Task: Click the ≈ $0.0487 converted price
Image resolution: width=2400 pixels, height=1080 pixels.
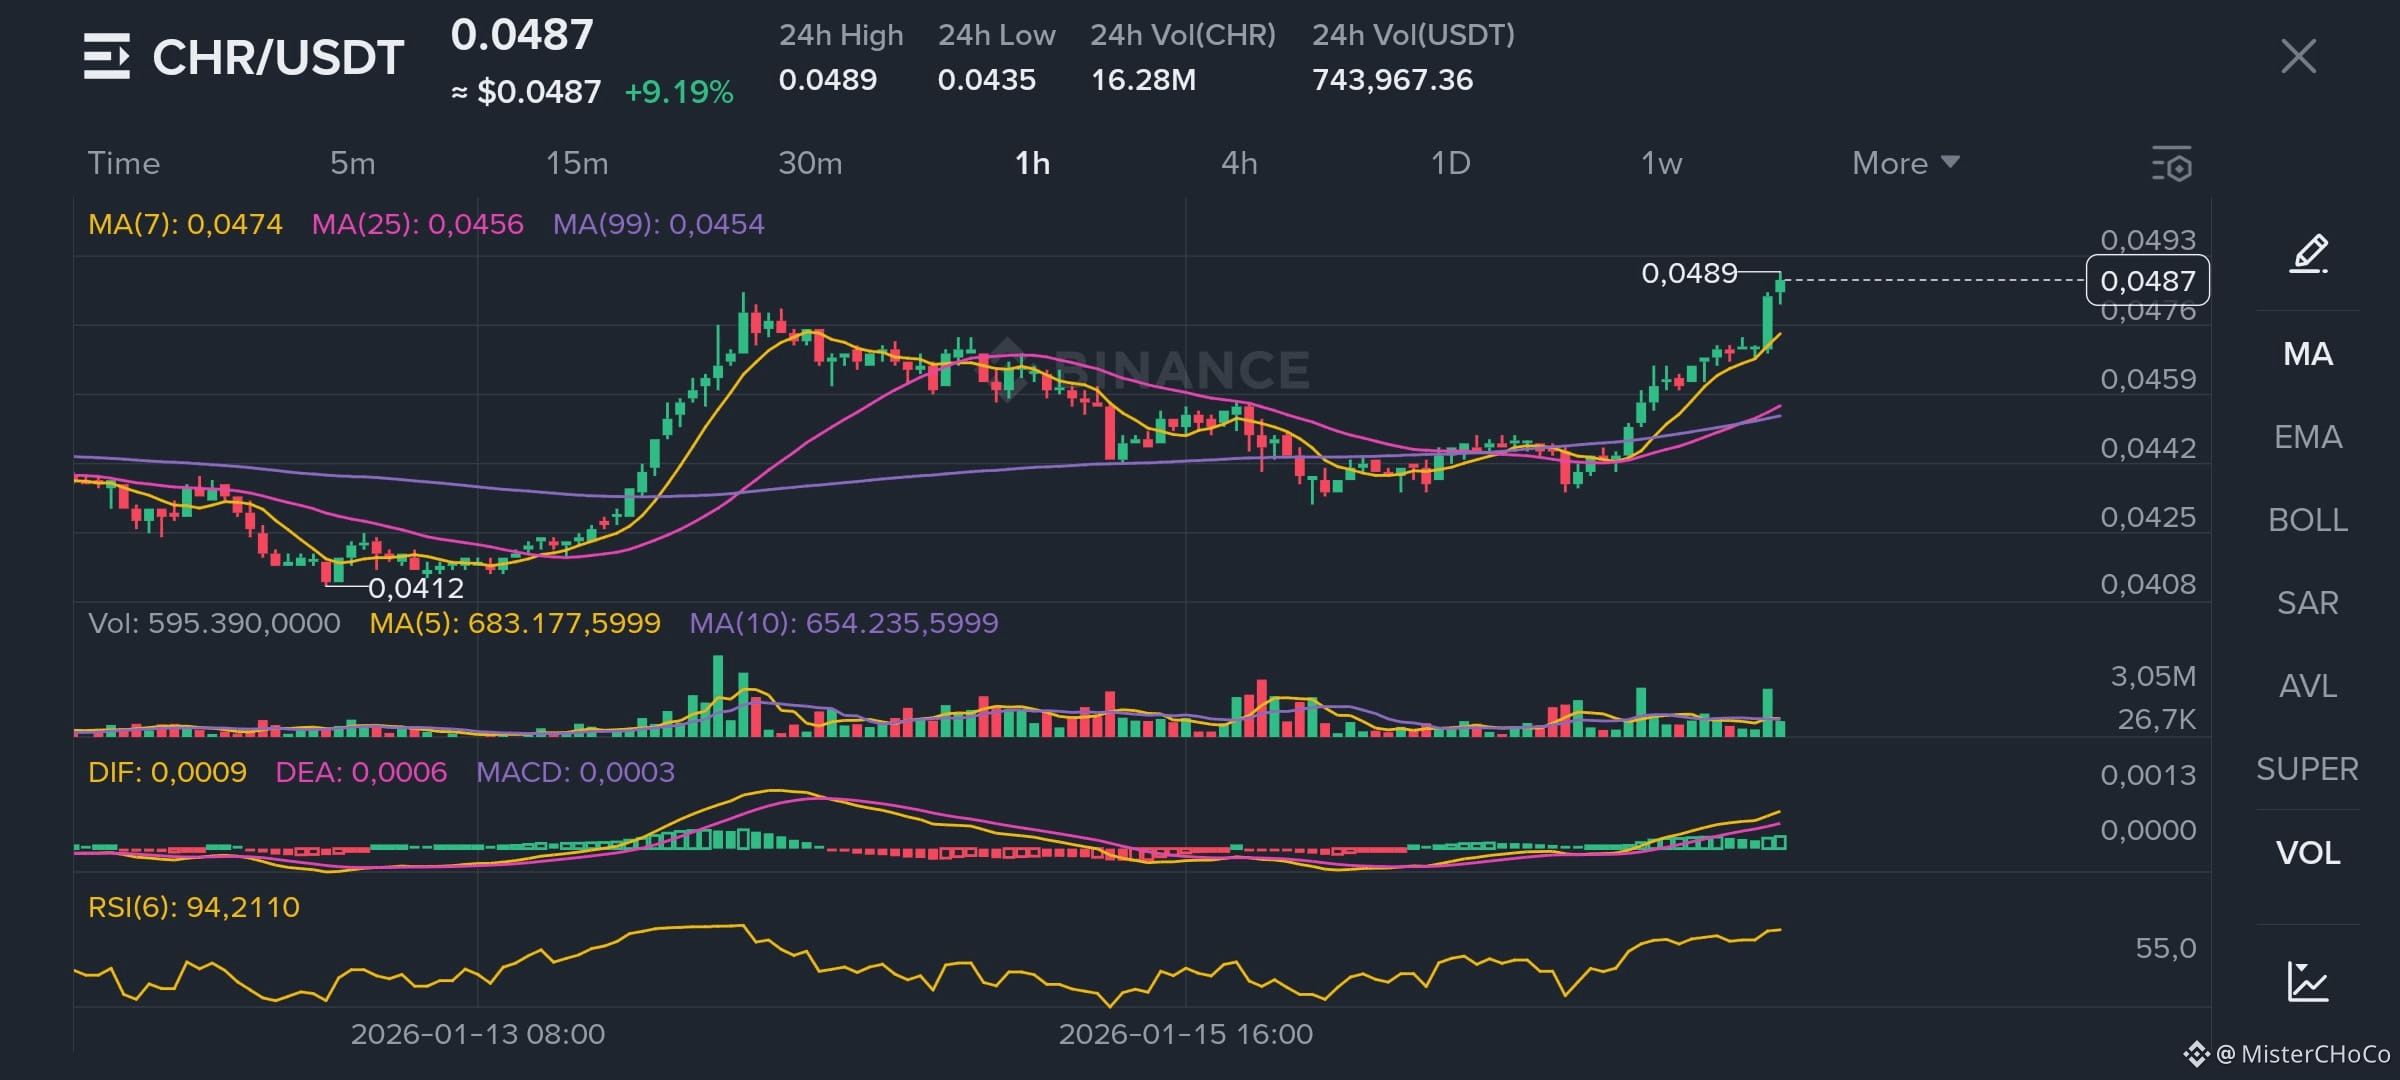Action: click(x=526, y=92)
